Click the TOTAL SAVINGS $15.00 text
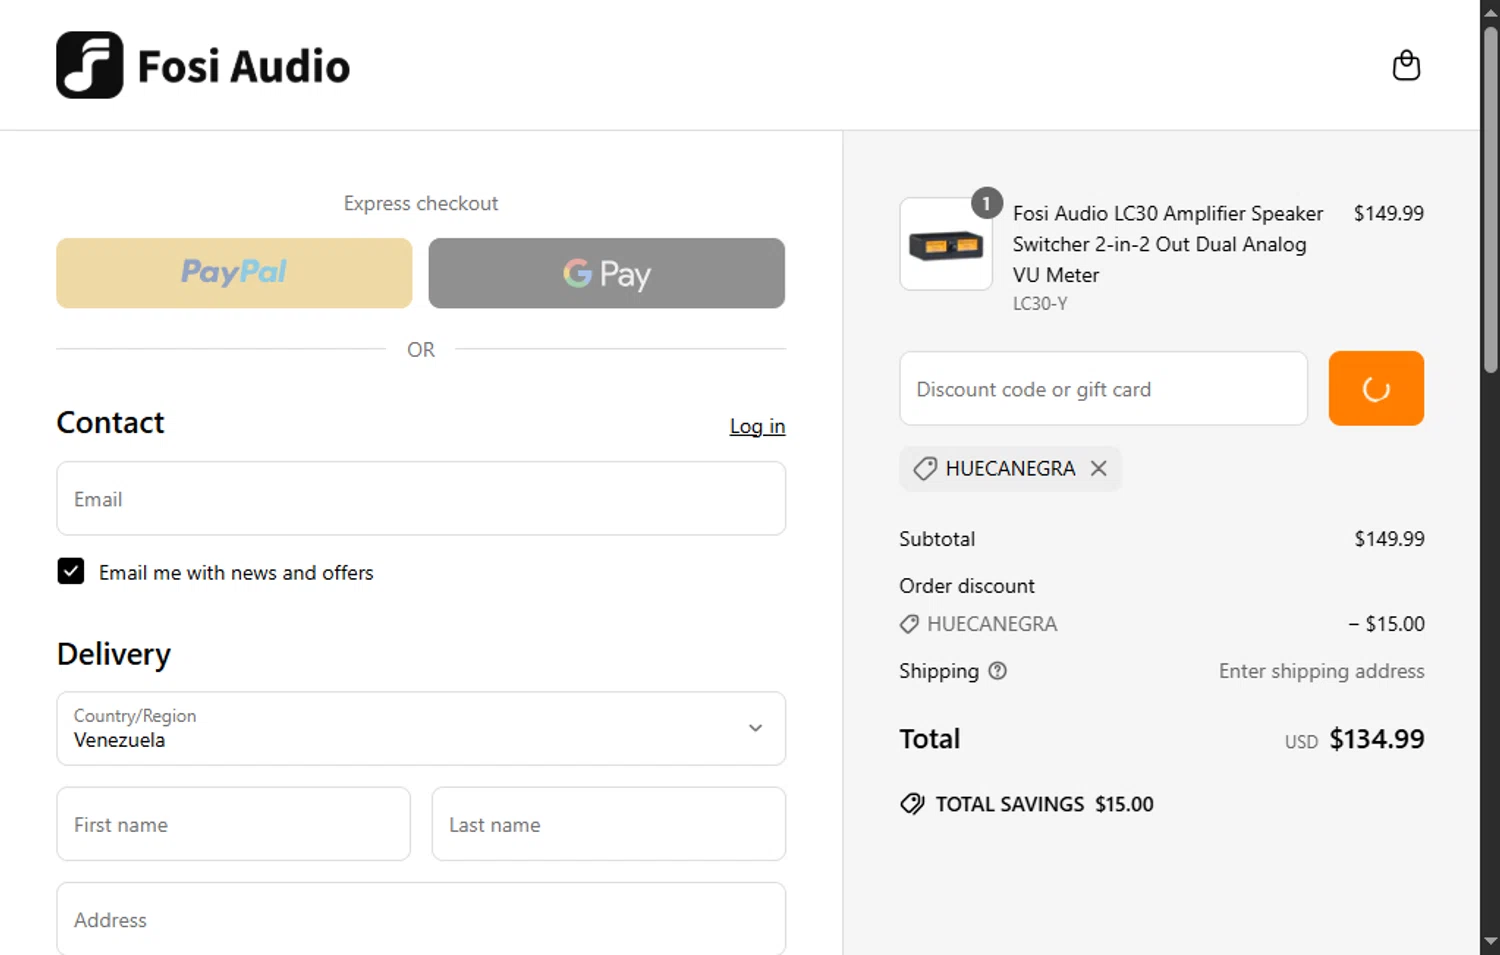This screenshot has width=1500, height=955. 1044,804
